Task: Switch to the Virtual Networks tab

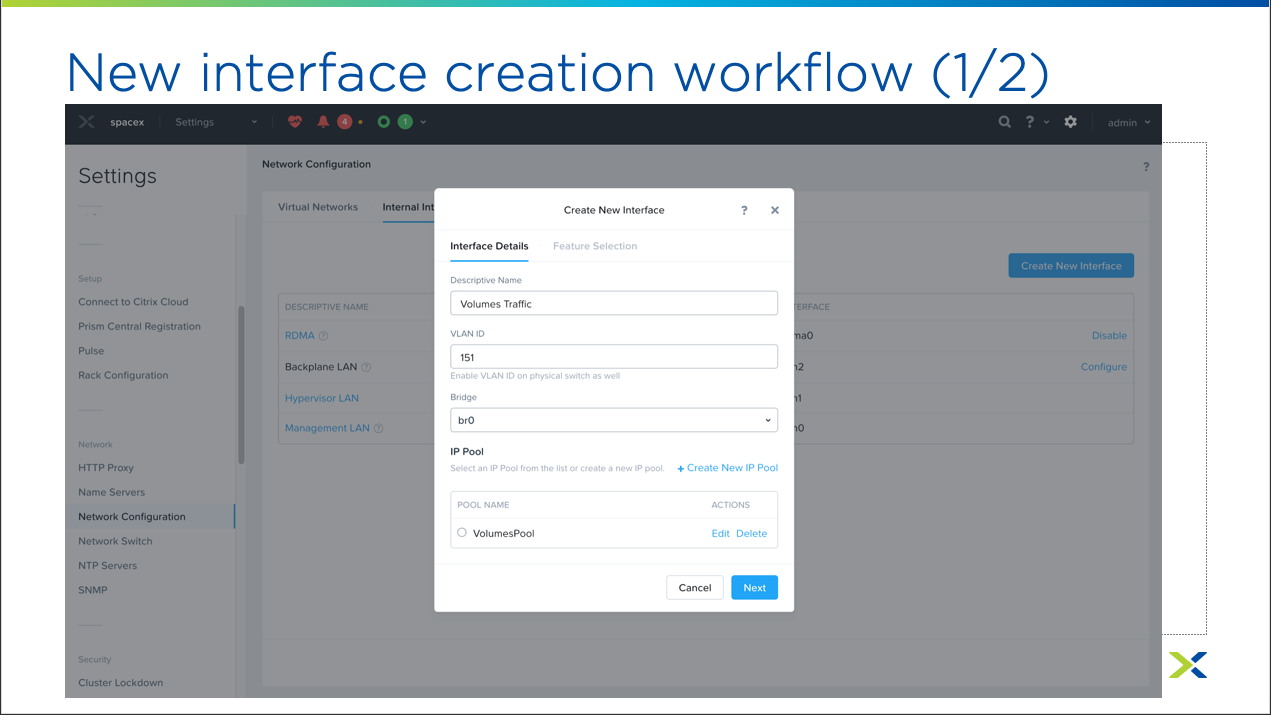Action: tap(318, 207)
